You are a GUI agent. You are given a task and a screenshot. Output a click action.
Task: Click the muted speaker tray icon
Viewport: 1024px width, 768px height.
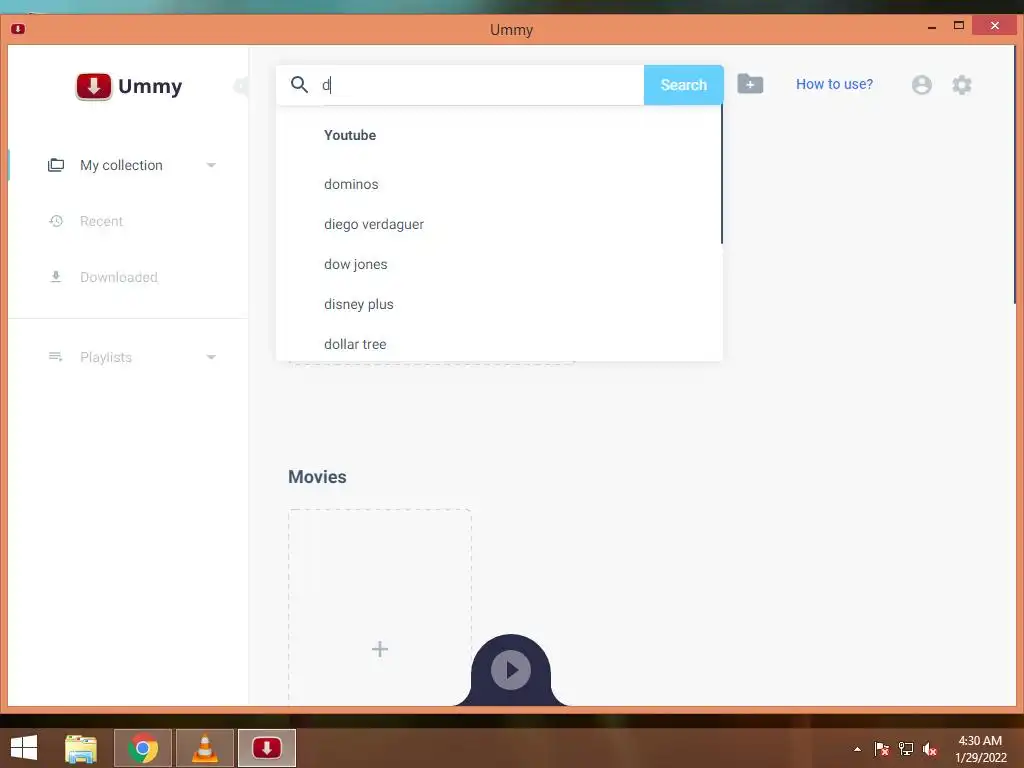tap(930, 749)
